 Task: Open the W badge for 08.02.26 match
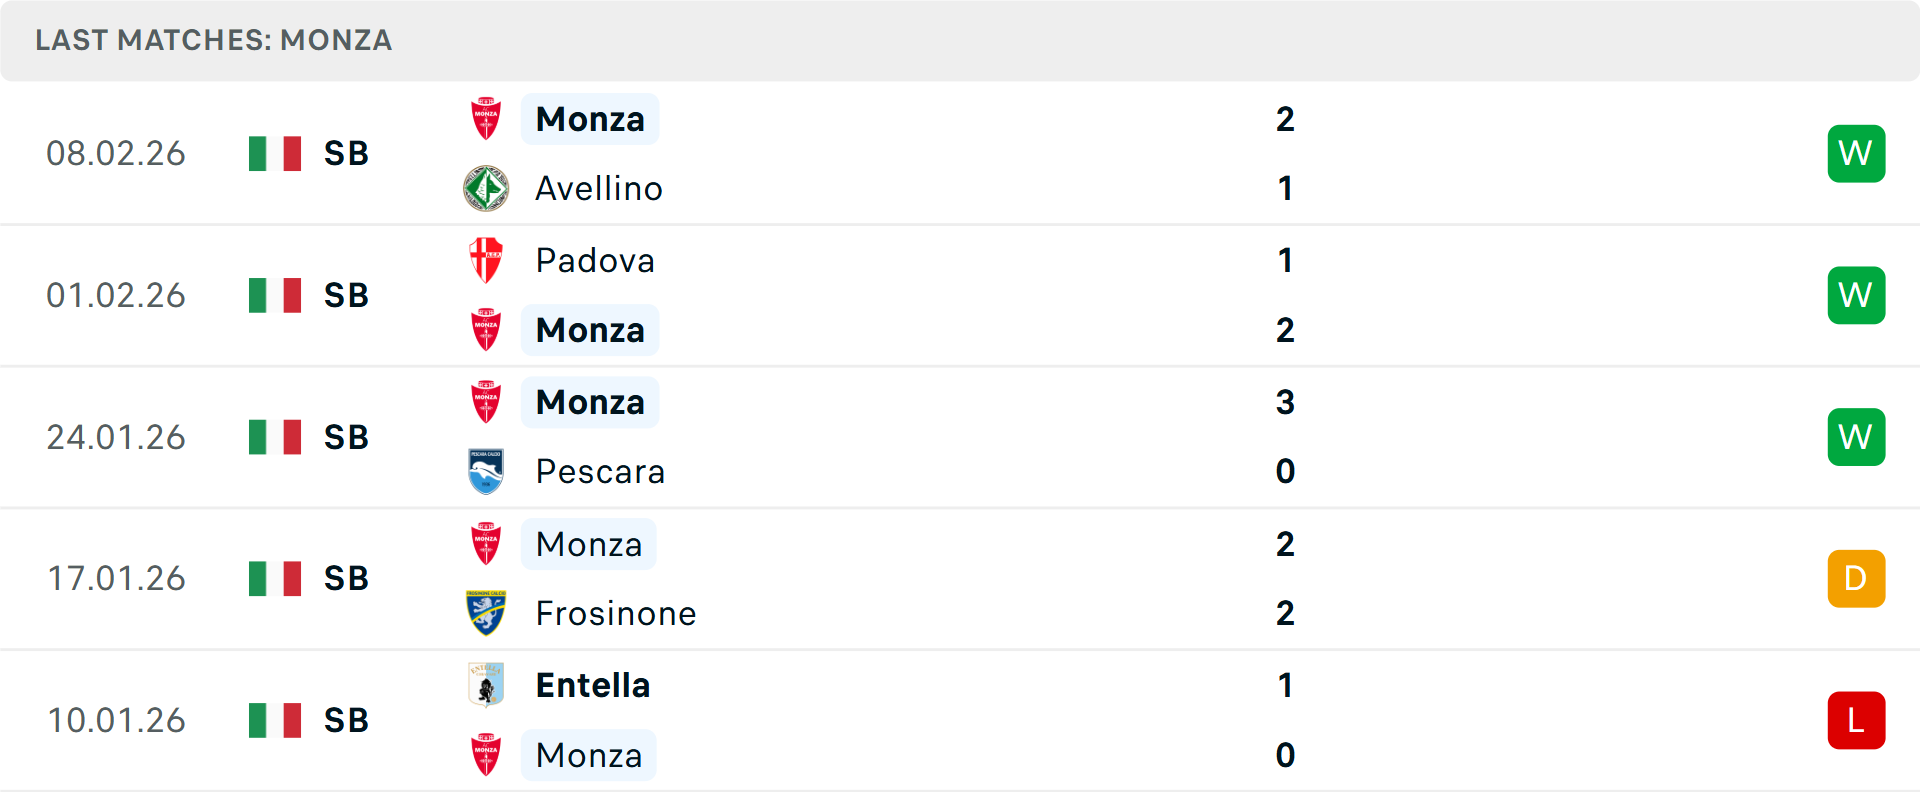(1856, 153)
